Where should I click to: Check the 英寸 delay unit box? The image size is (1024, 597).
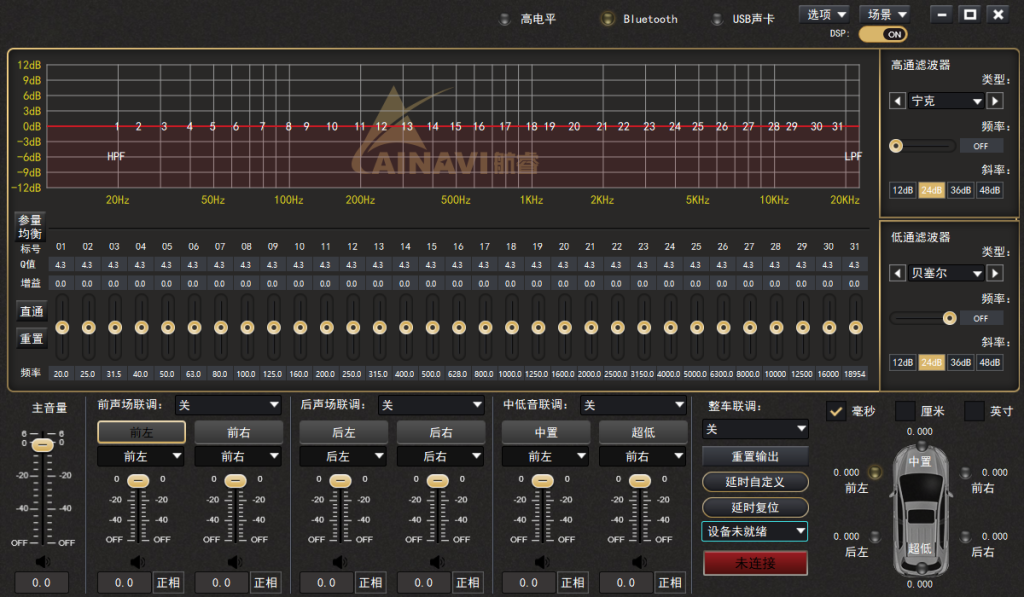pos(974,411)
